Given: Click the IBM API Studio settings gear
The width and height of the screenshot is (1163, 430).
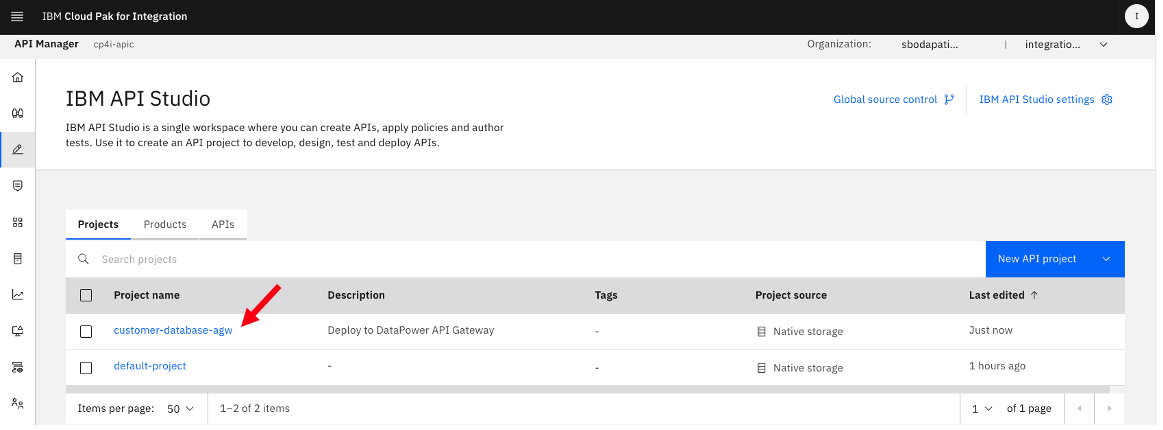Looking at the screenshot, I should coord(1107,99).
